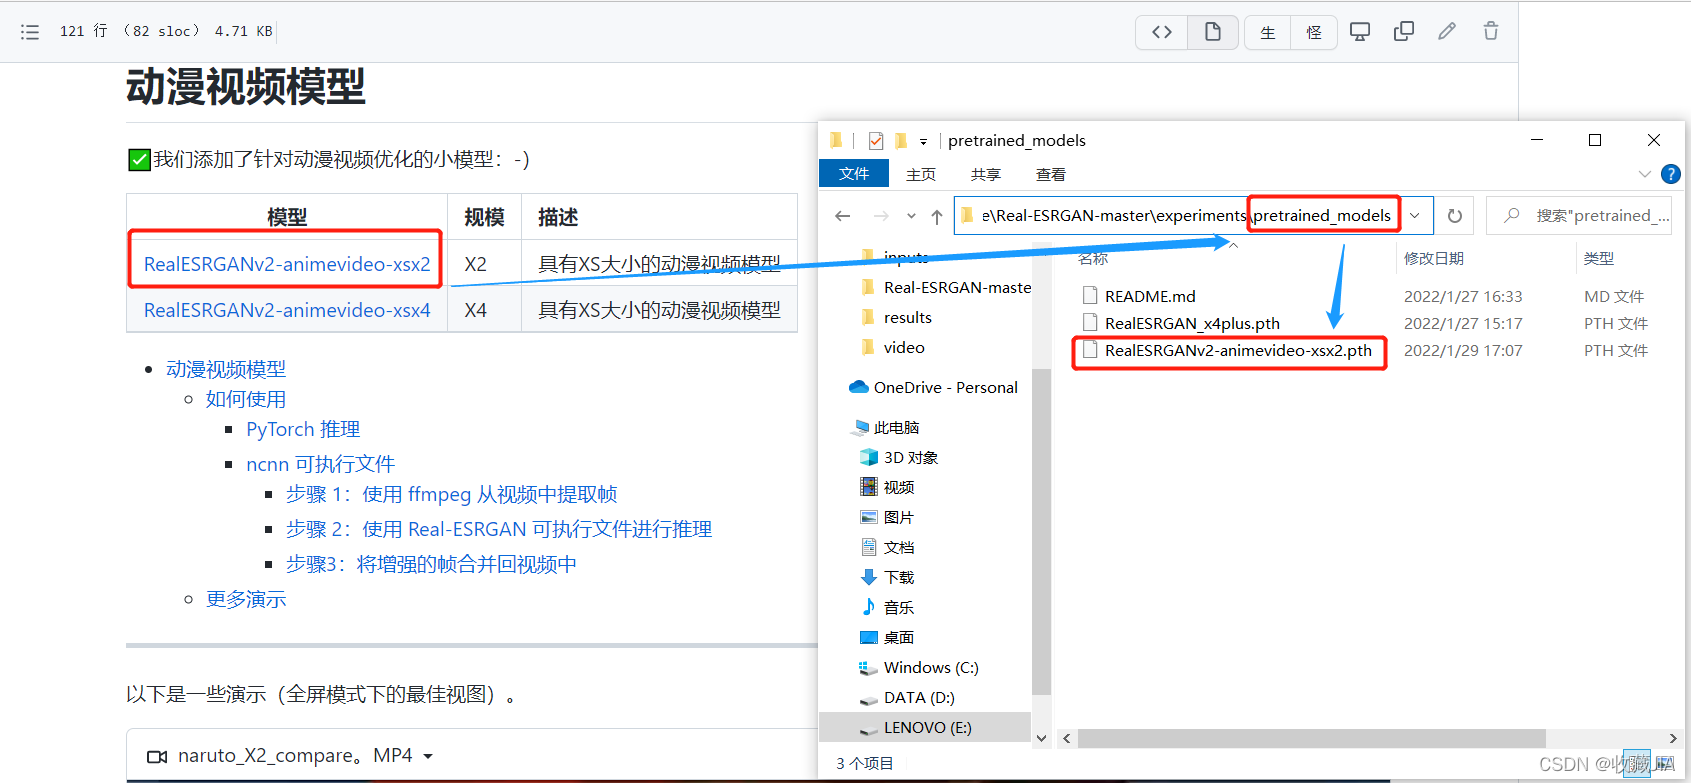Go to 步骤3 merge frames link
This screenshot has height=783, width=1691.
coord(431,564)
